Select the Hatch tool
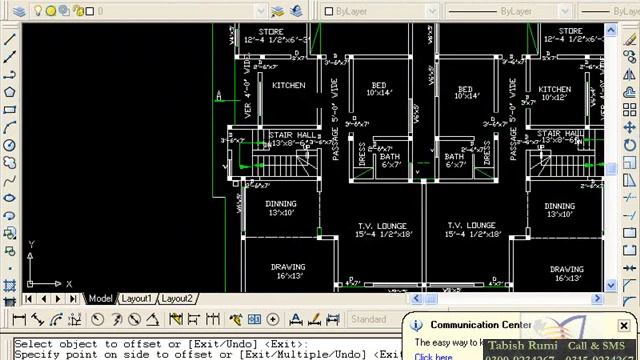640x360 pixels. tap(9, 285)
